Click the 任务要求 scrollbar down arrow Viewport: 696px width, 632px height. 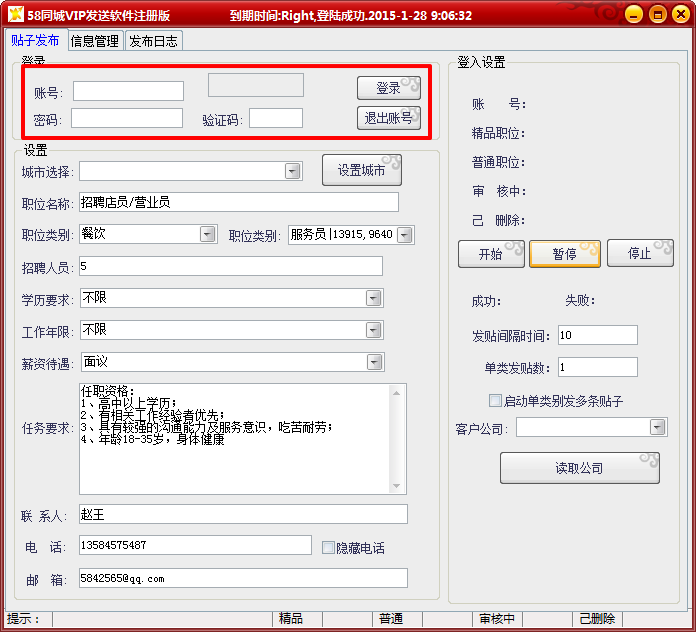[396, 486]
